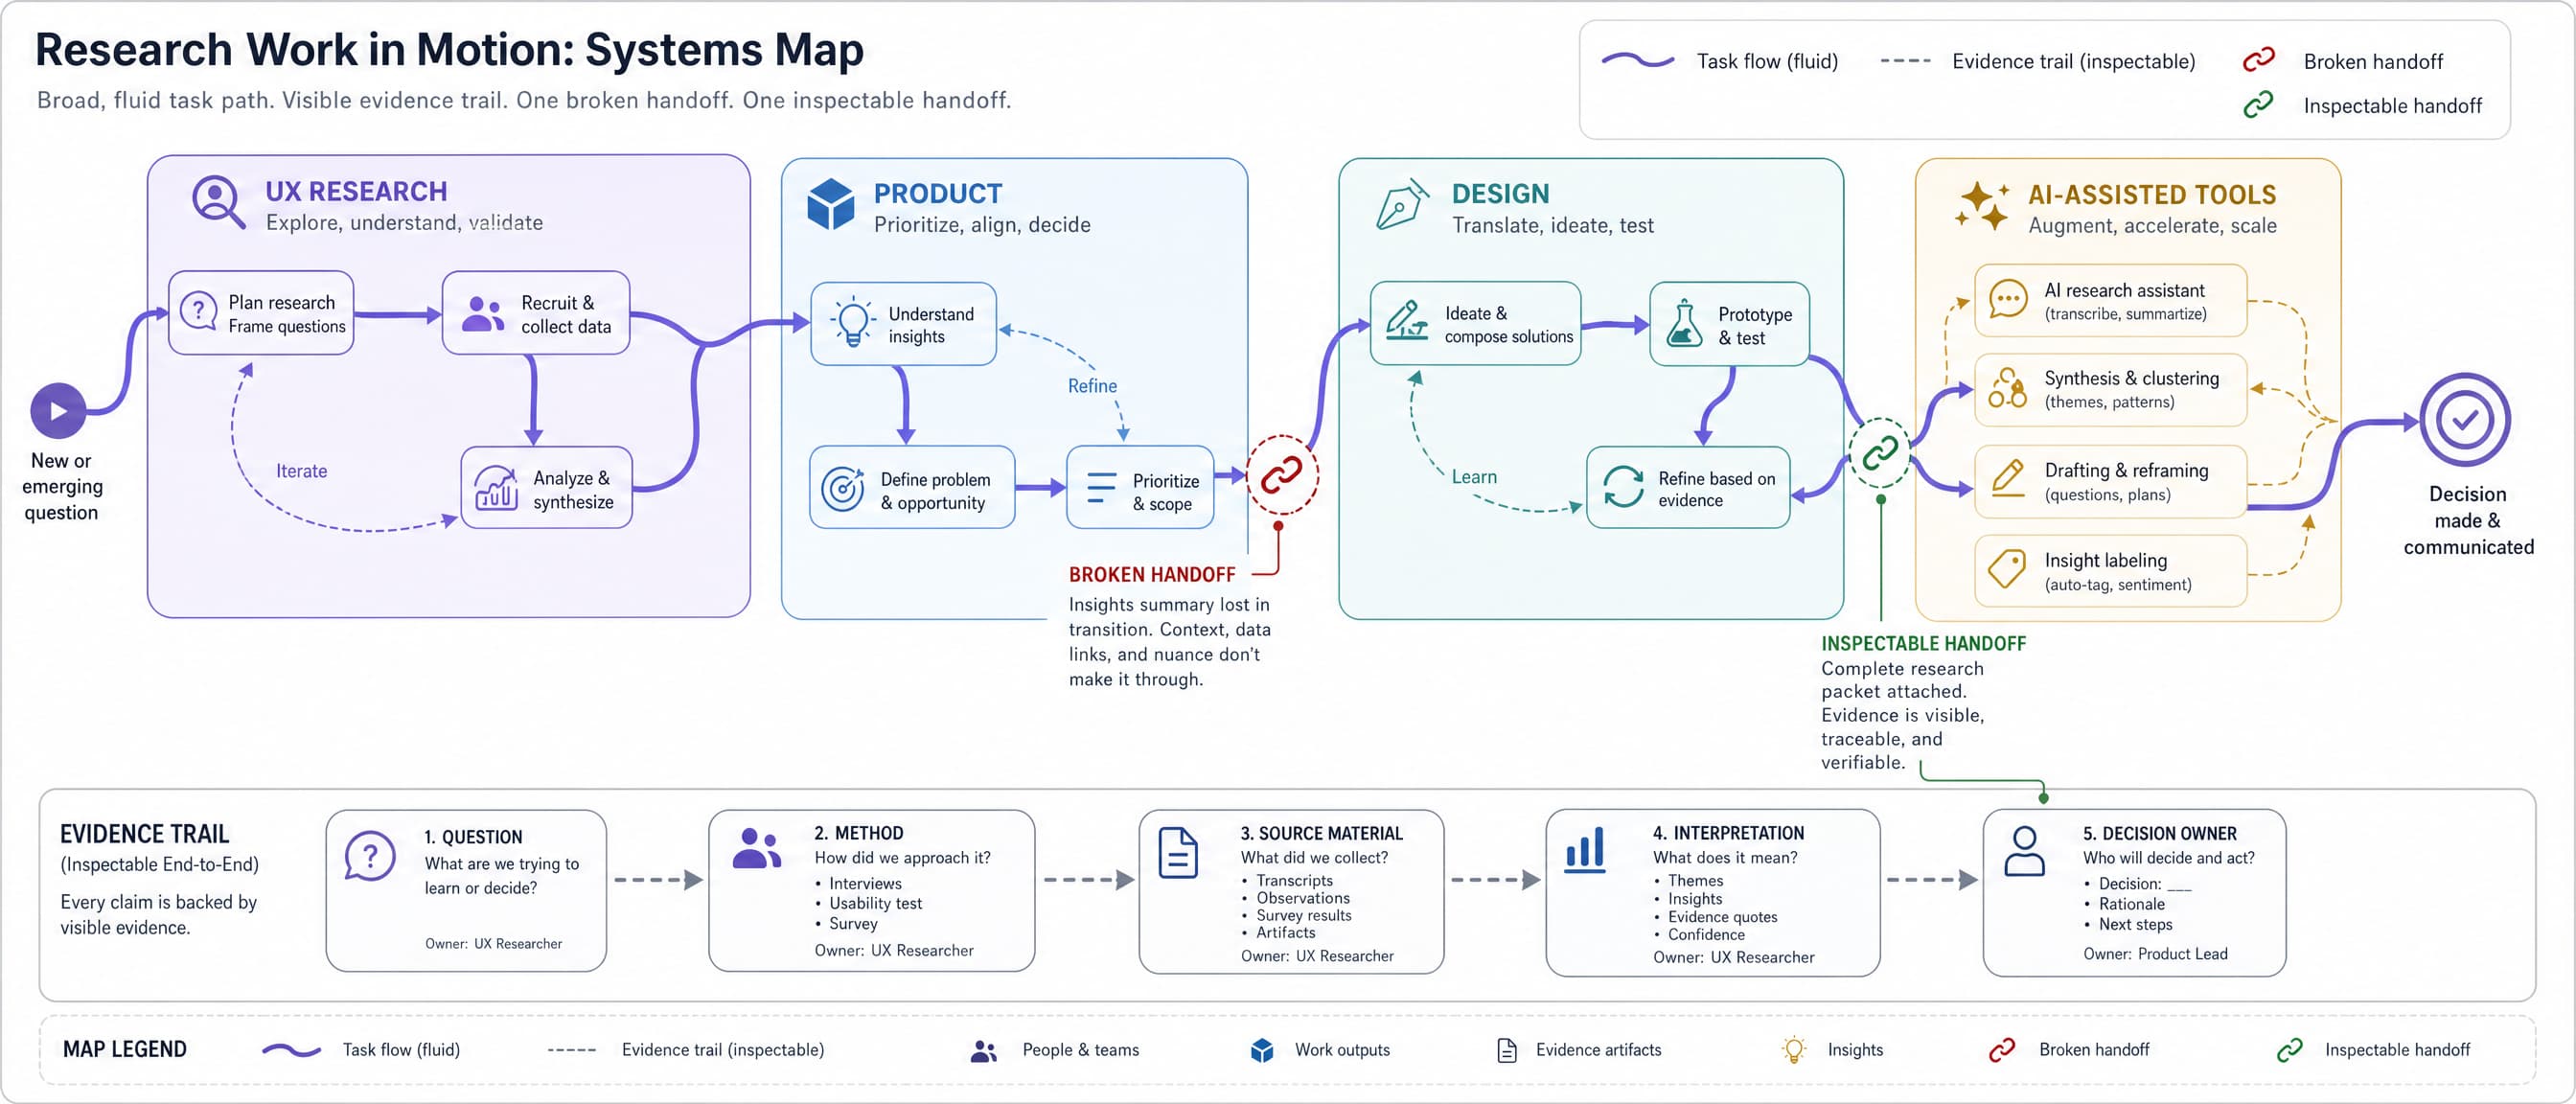Click the AI-Assisted Tools sparkle icon

click(1982, 206)
